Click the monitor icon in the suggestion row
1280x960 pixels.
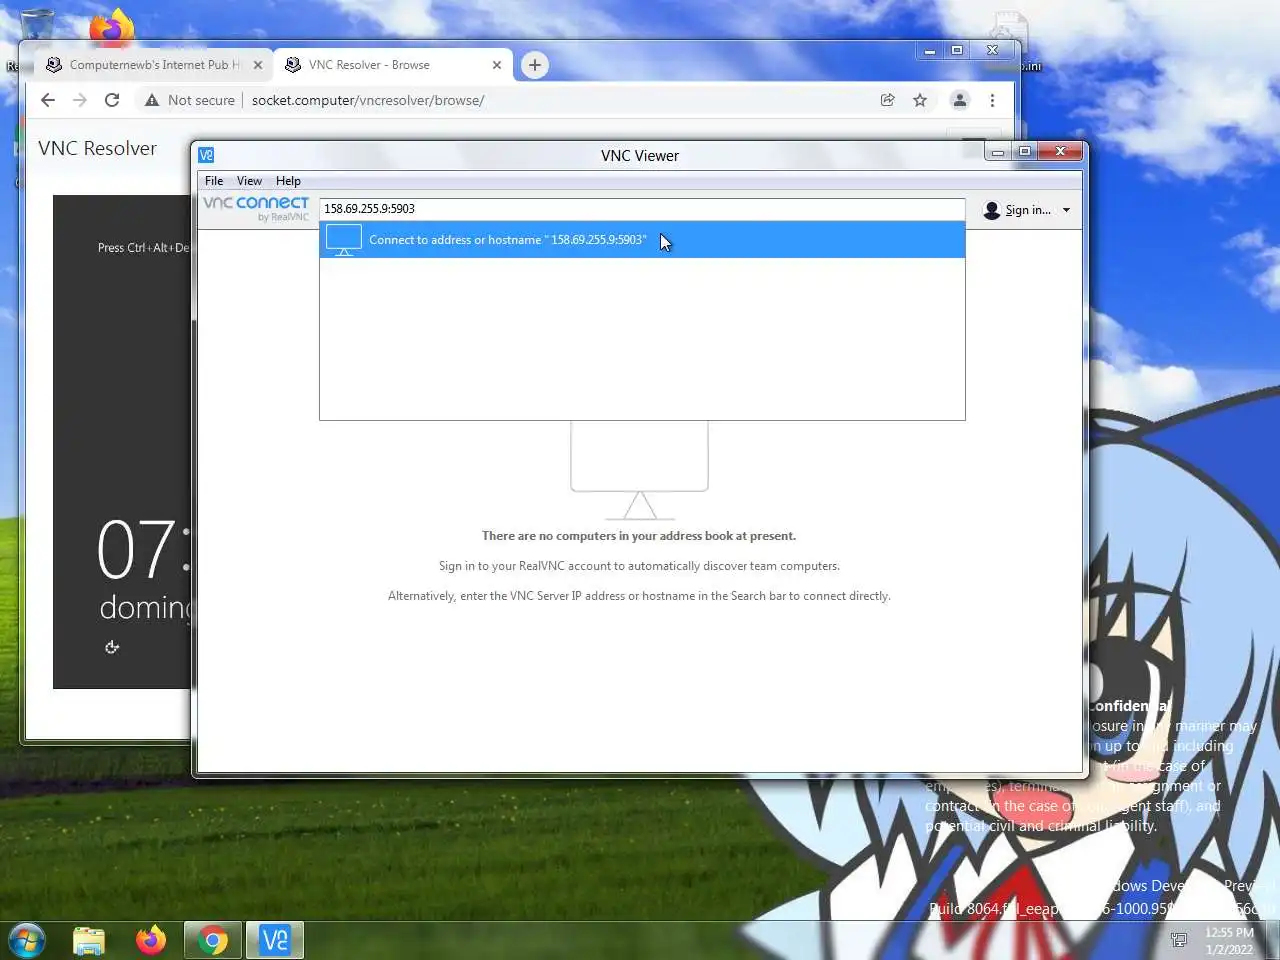pos(344,240)
